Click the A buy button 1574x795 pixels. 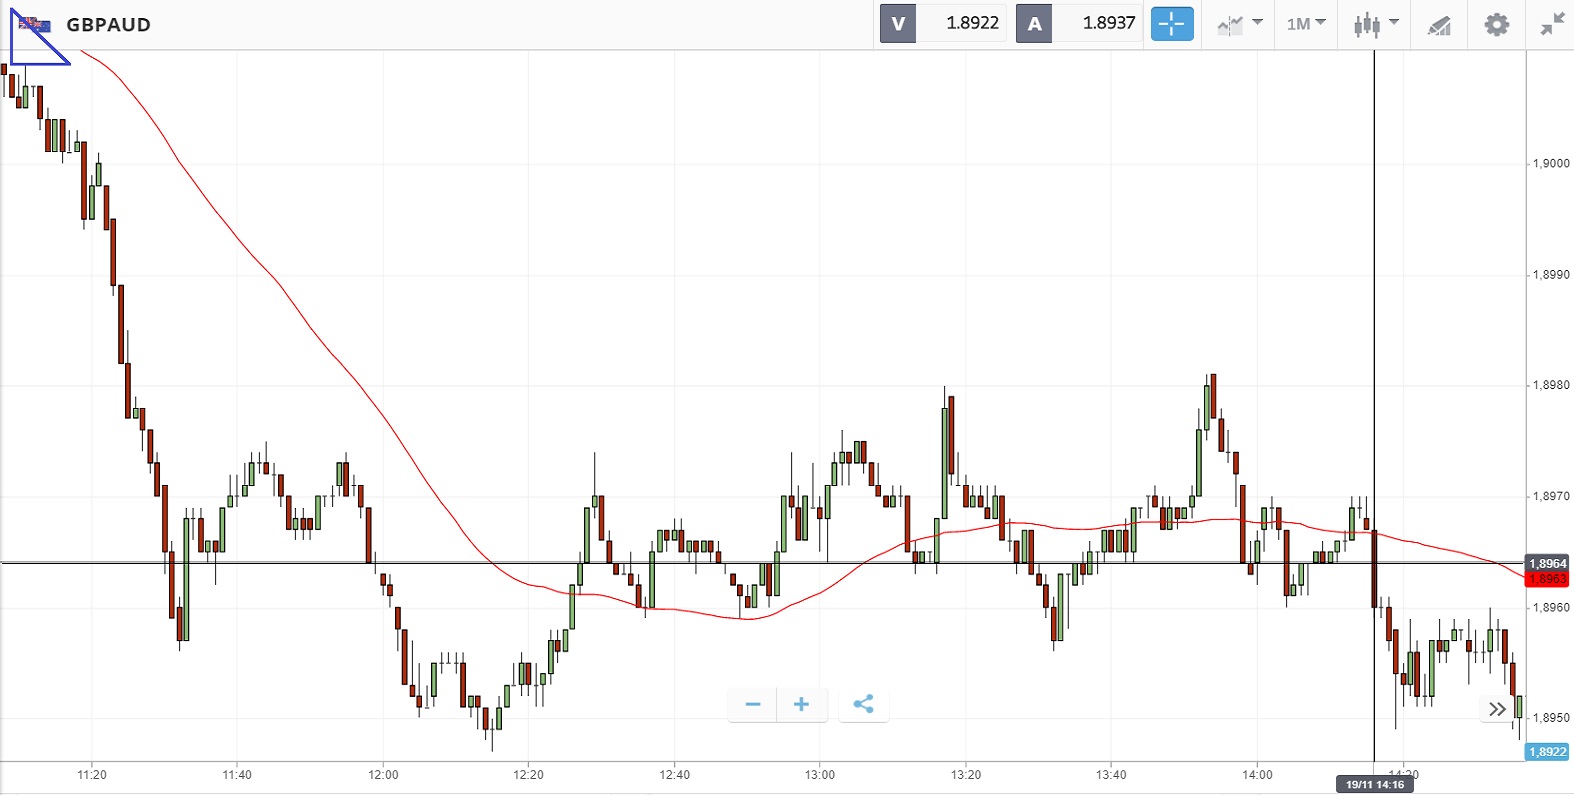[1034, 24]
